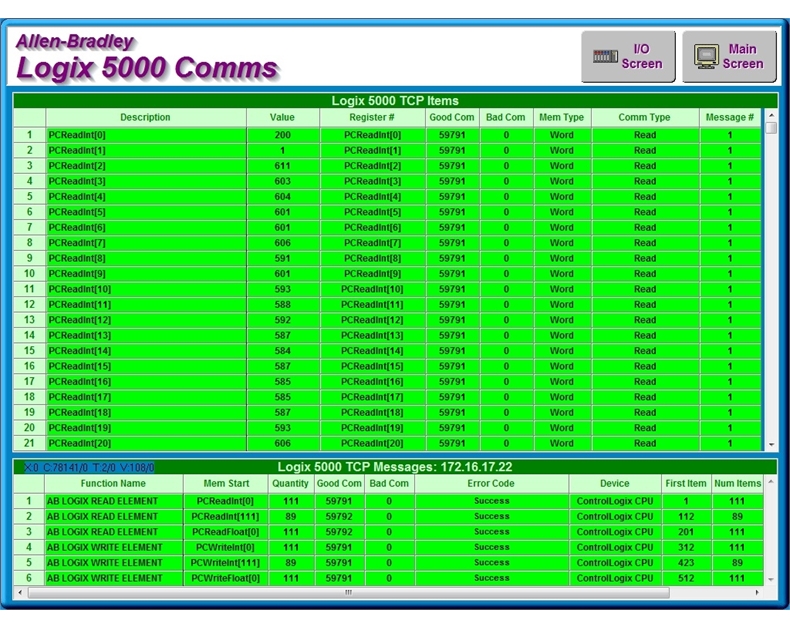Open the I/O Screen
790x627 pixels.
[628, 56]
